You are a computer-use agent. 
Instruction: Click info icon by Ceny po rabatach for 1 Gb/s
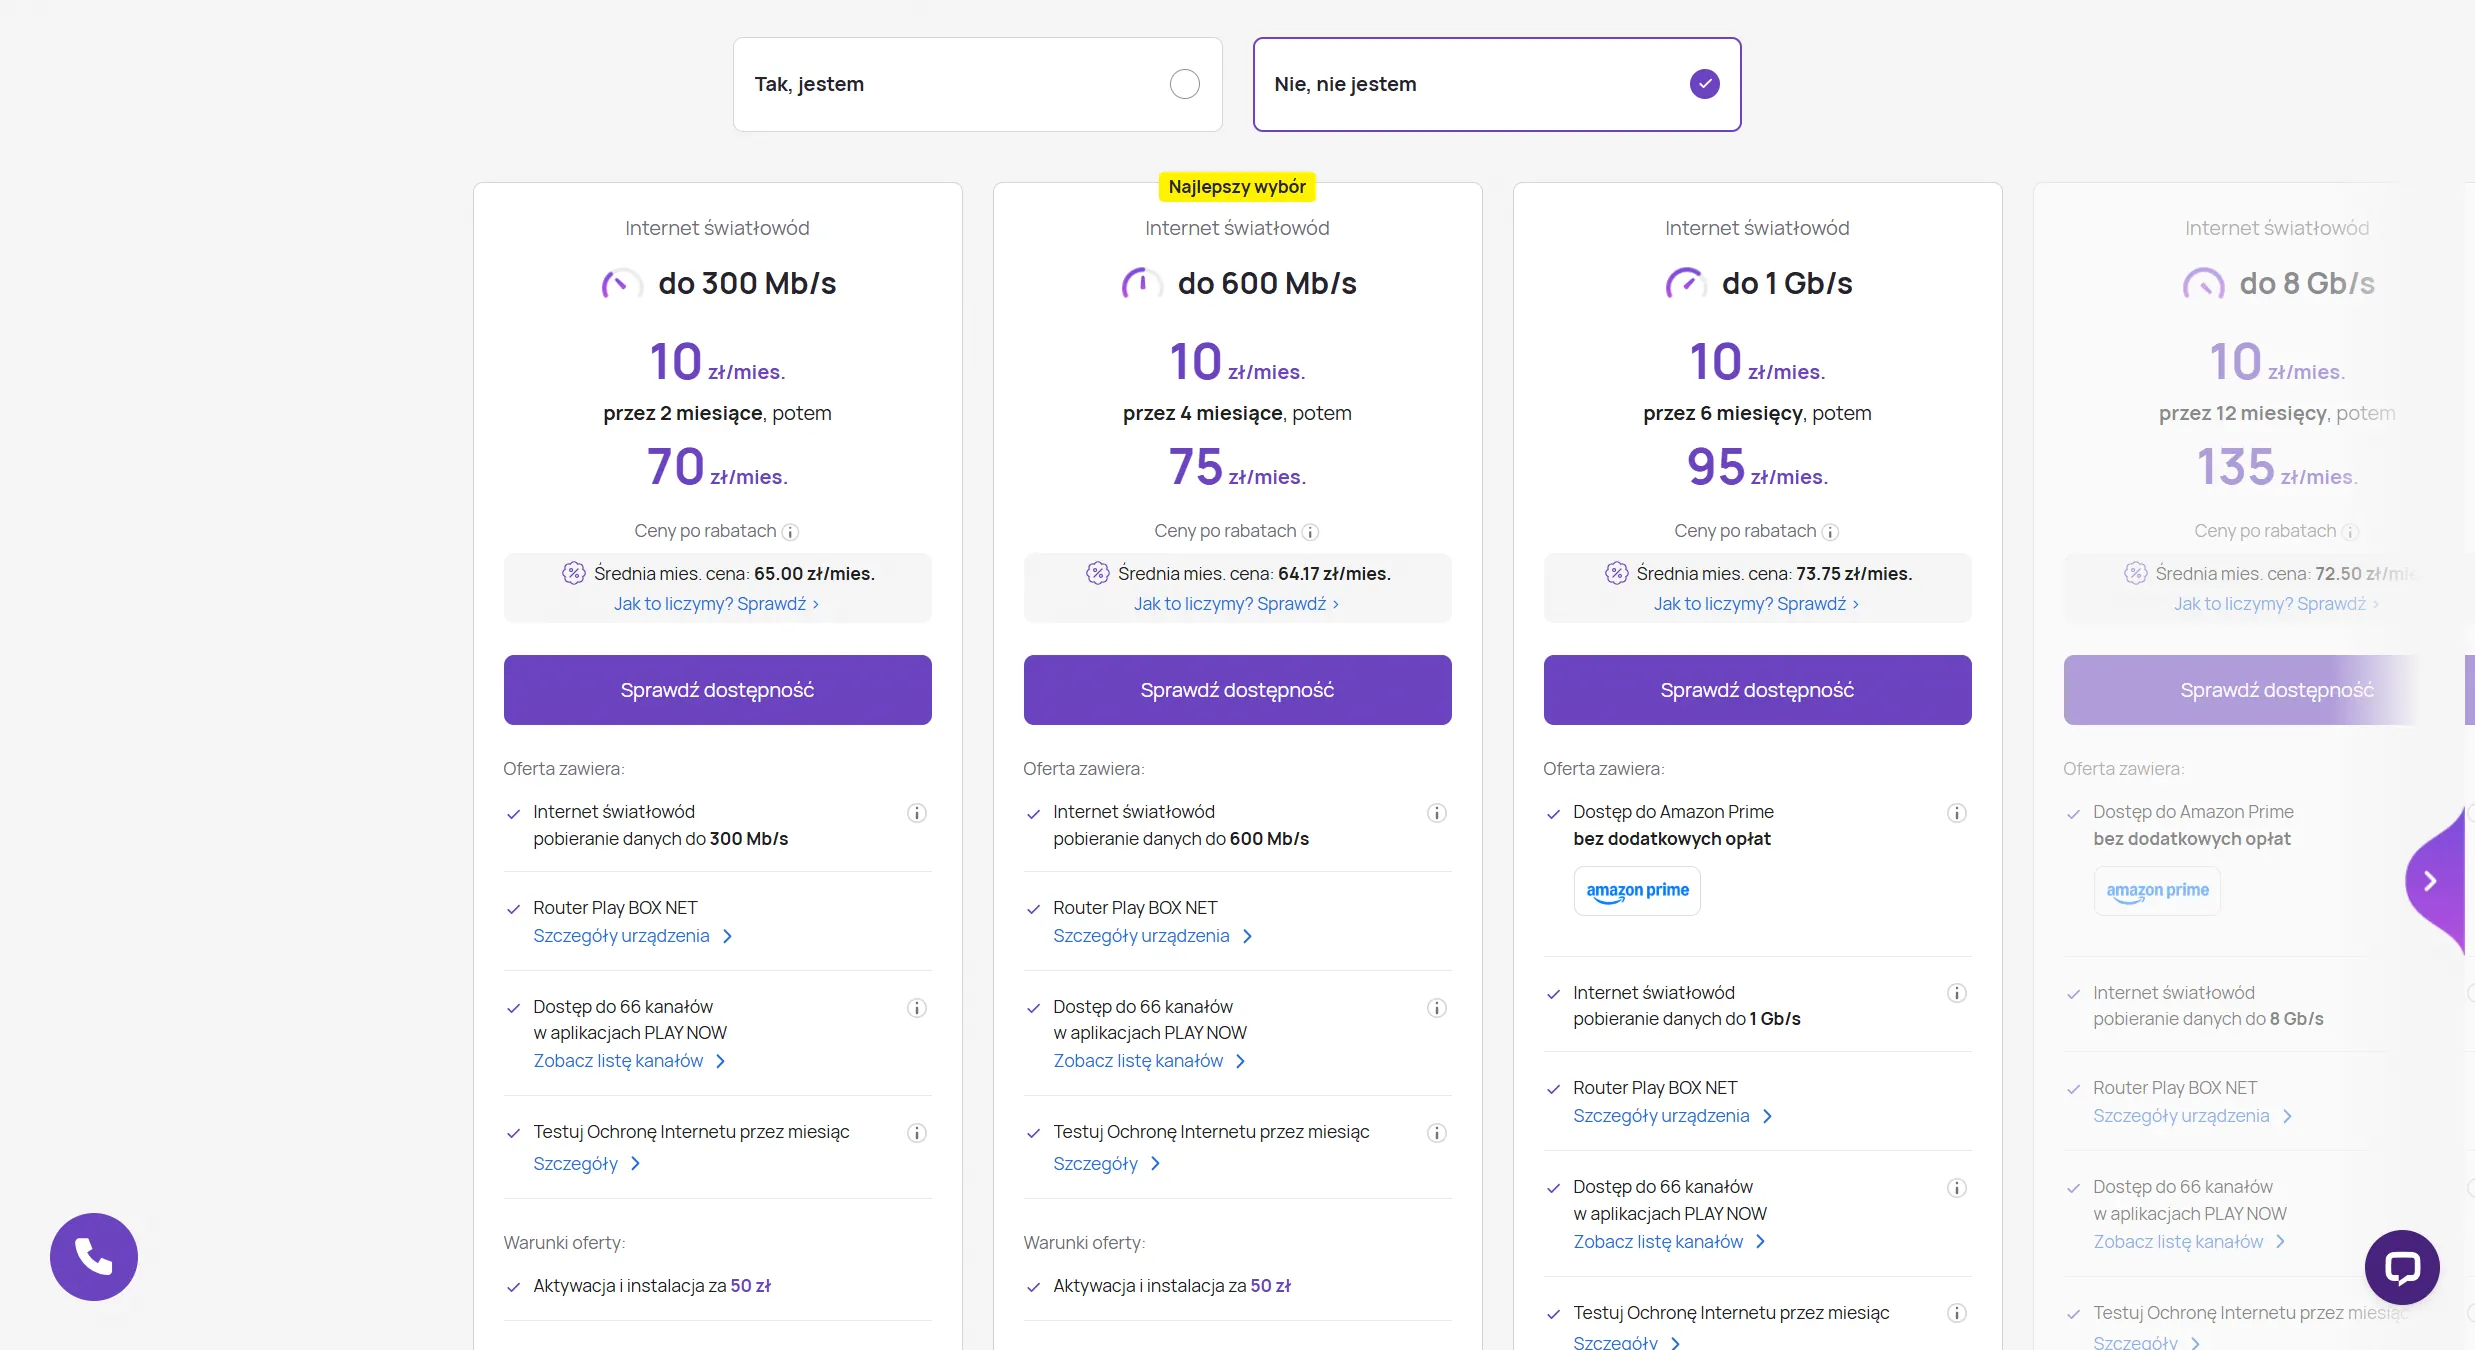pos(1830,532)
